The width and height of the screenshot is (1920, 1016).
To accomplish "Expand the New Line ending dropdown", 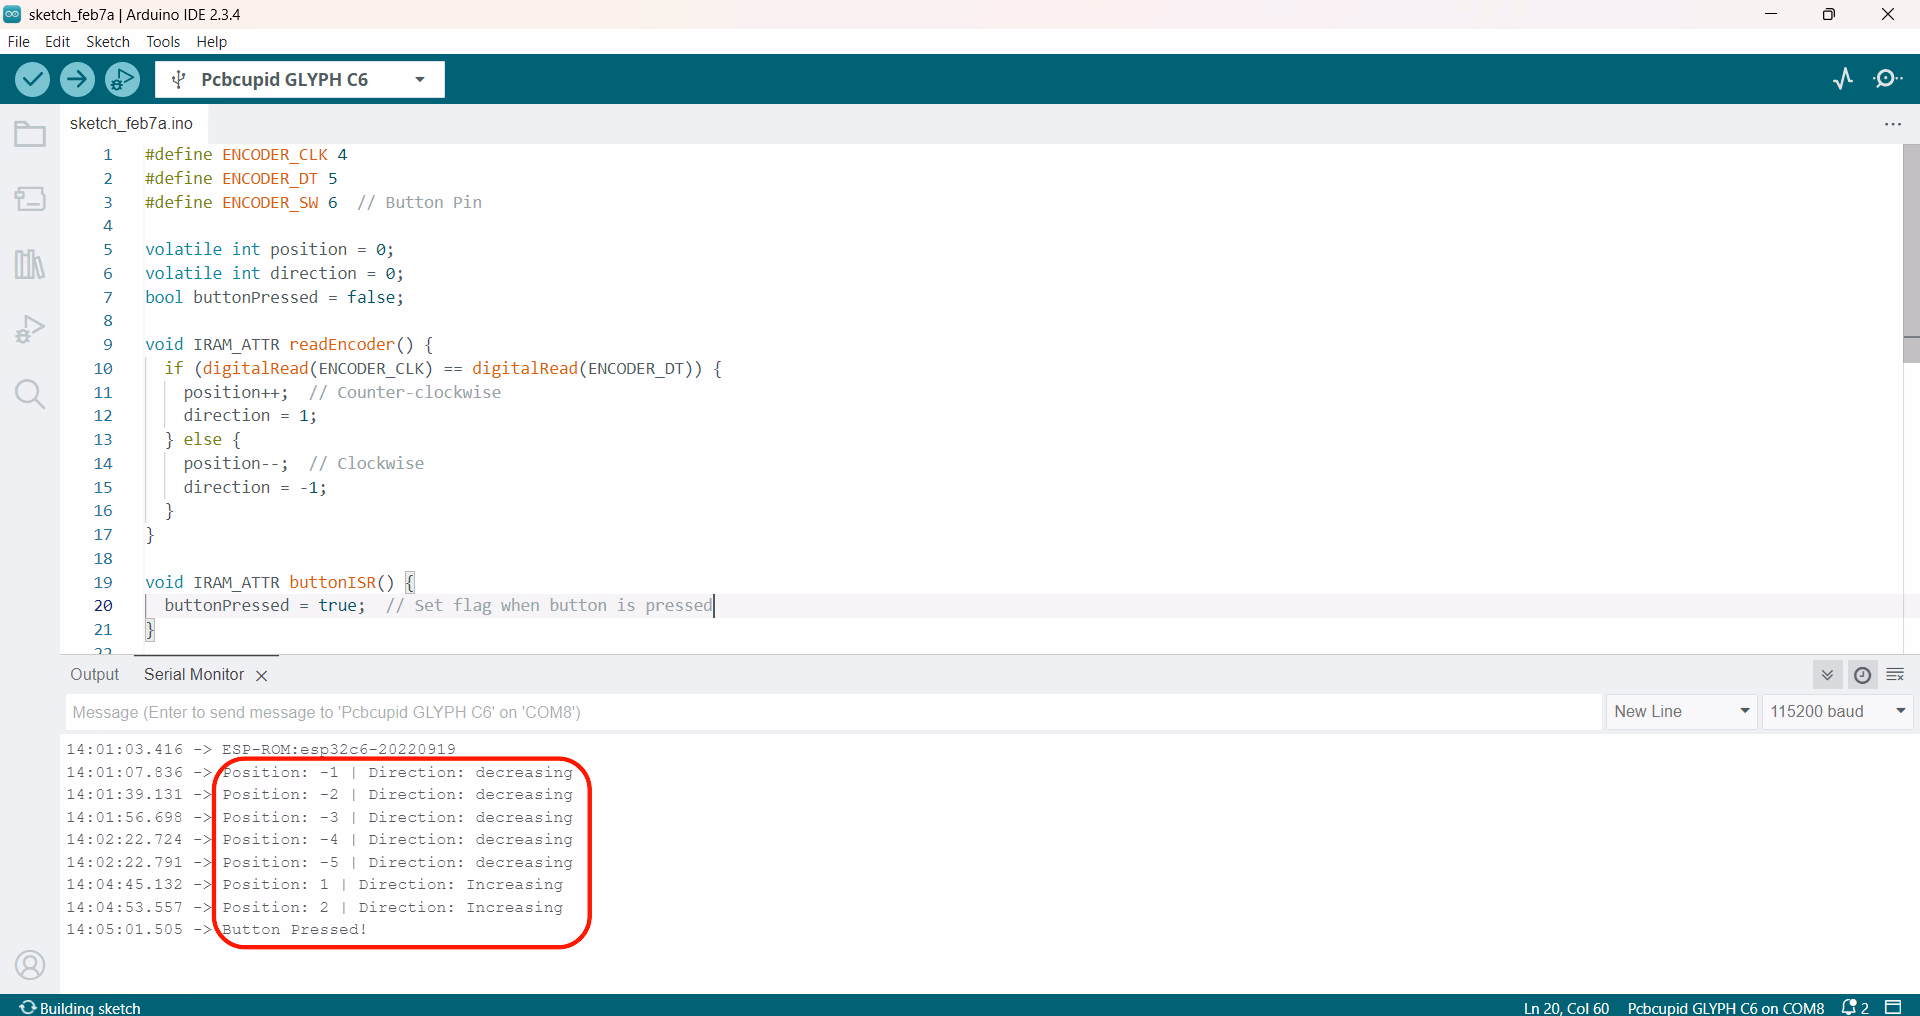I will [x=1681, y=712].
